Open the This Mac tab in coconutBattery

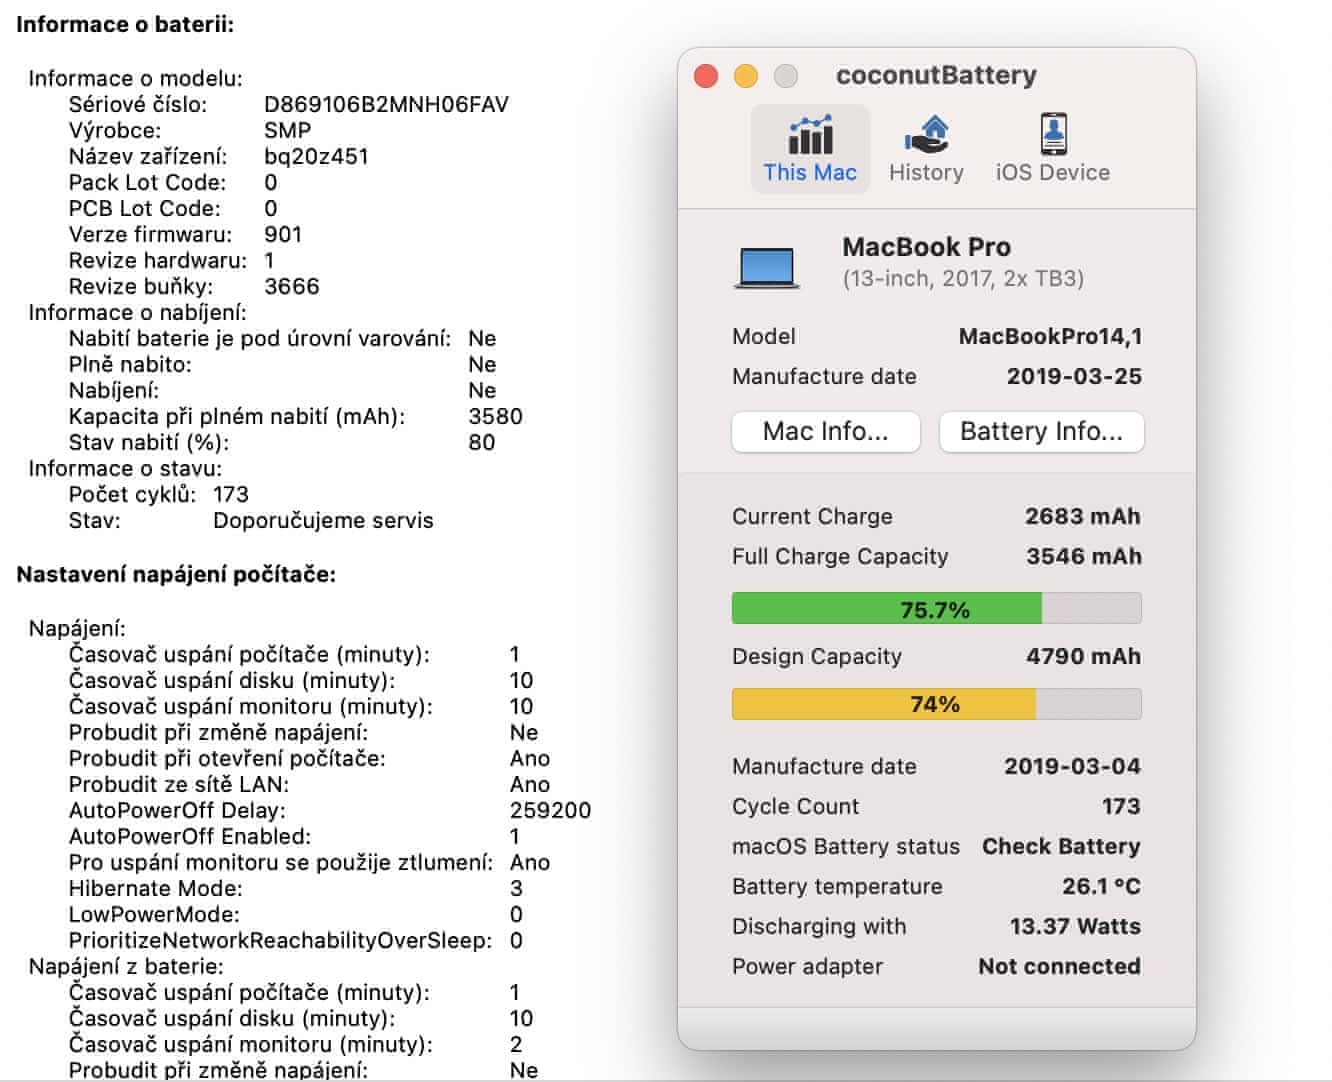click(810, 148)
